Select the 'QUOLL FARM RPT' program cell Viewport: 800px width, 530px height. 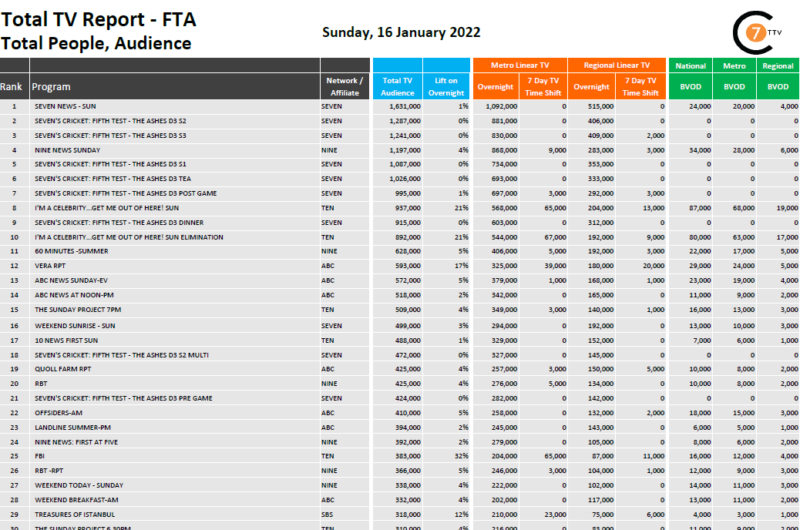tap(62, 369)
